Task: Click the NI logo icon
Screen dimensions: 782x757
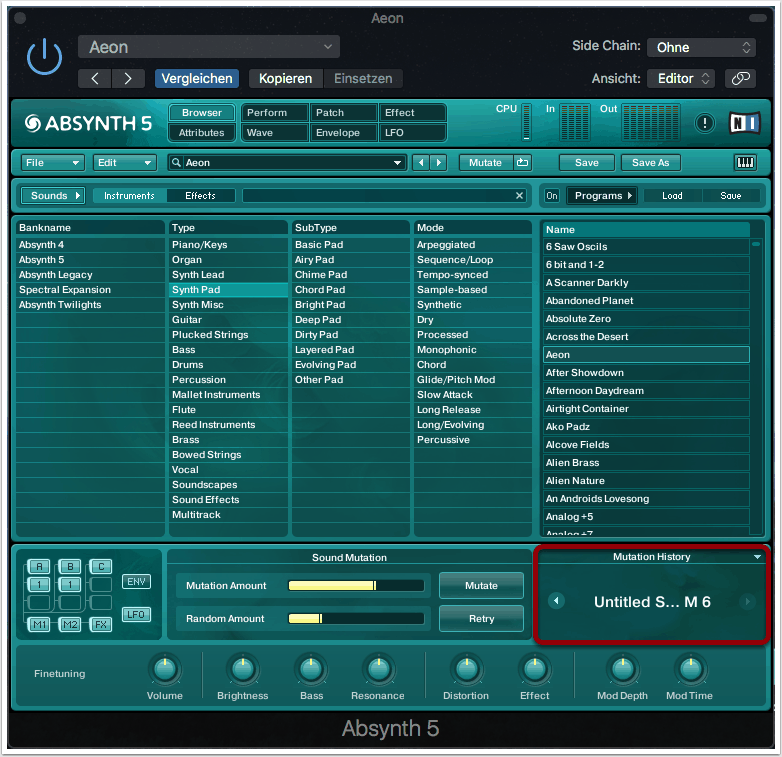Action: click(744, 122)
